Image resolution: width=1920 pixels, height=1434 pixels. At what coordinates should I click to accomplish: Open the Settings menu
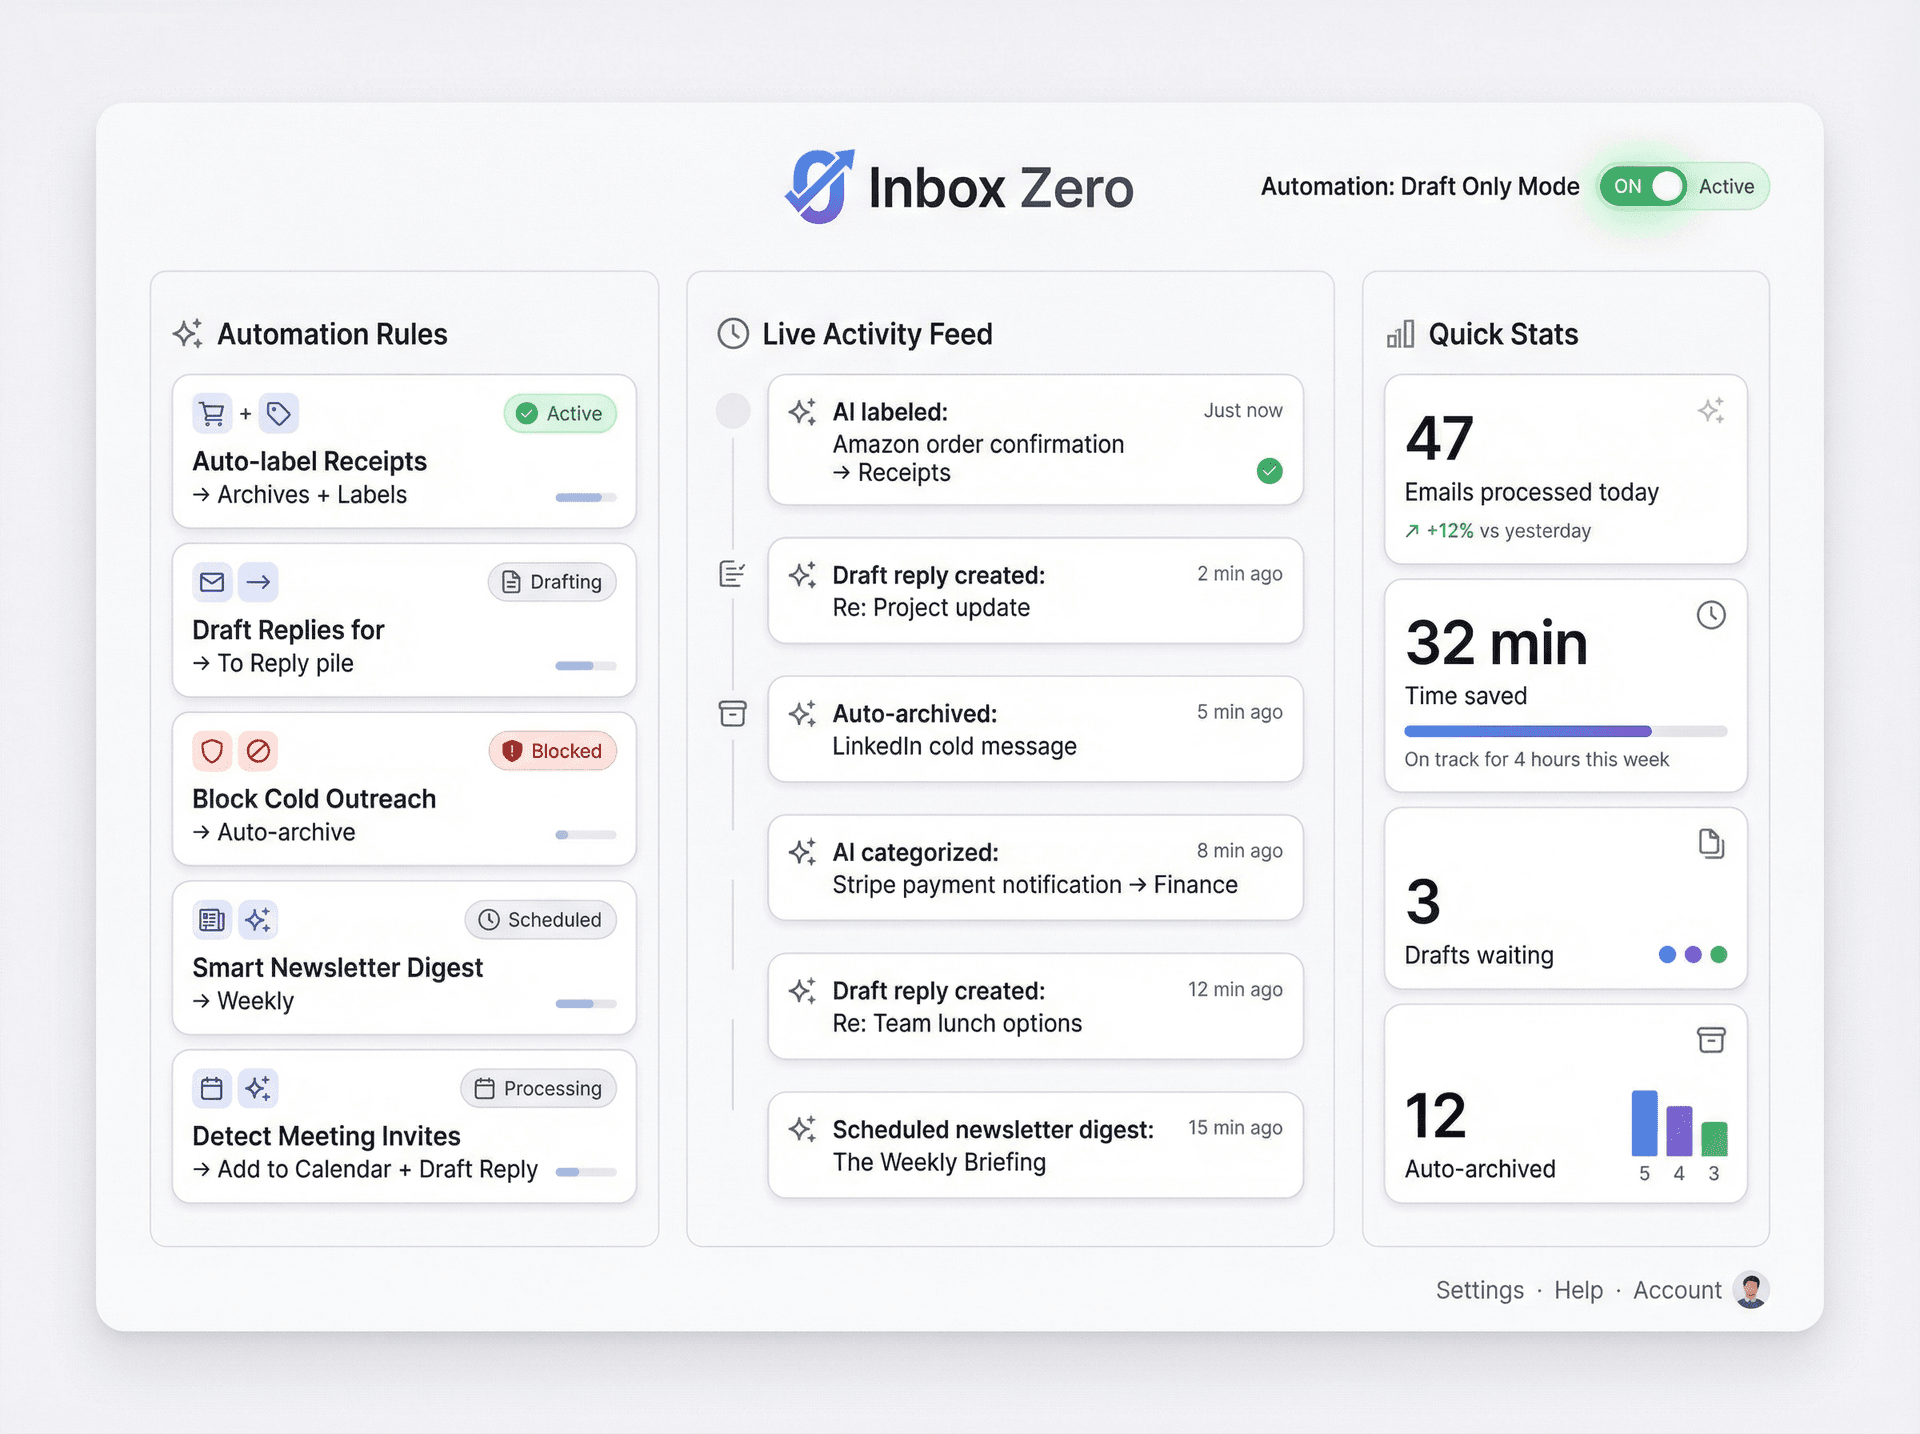tap(1479, 1290)
